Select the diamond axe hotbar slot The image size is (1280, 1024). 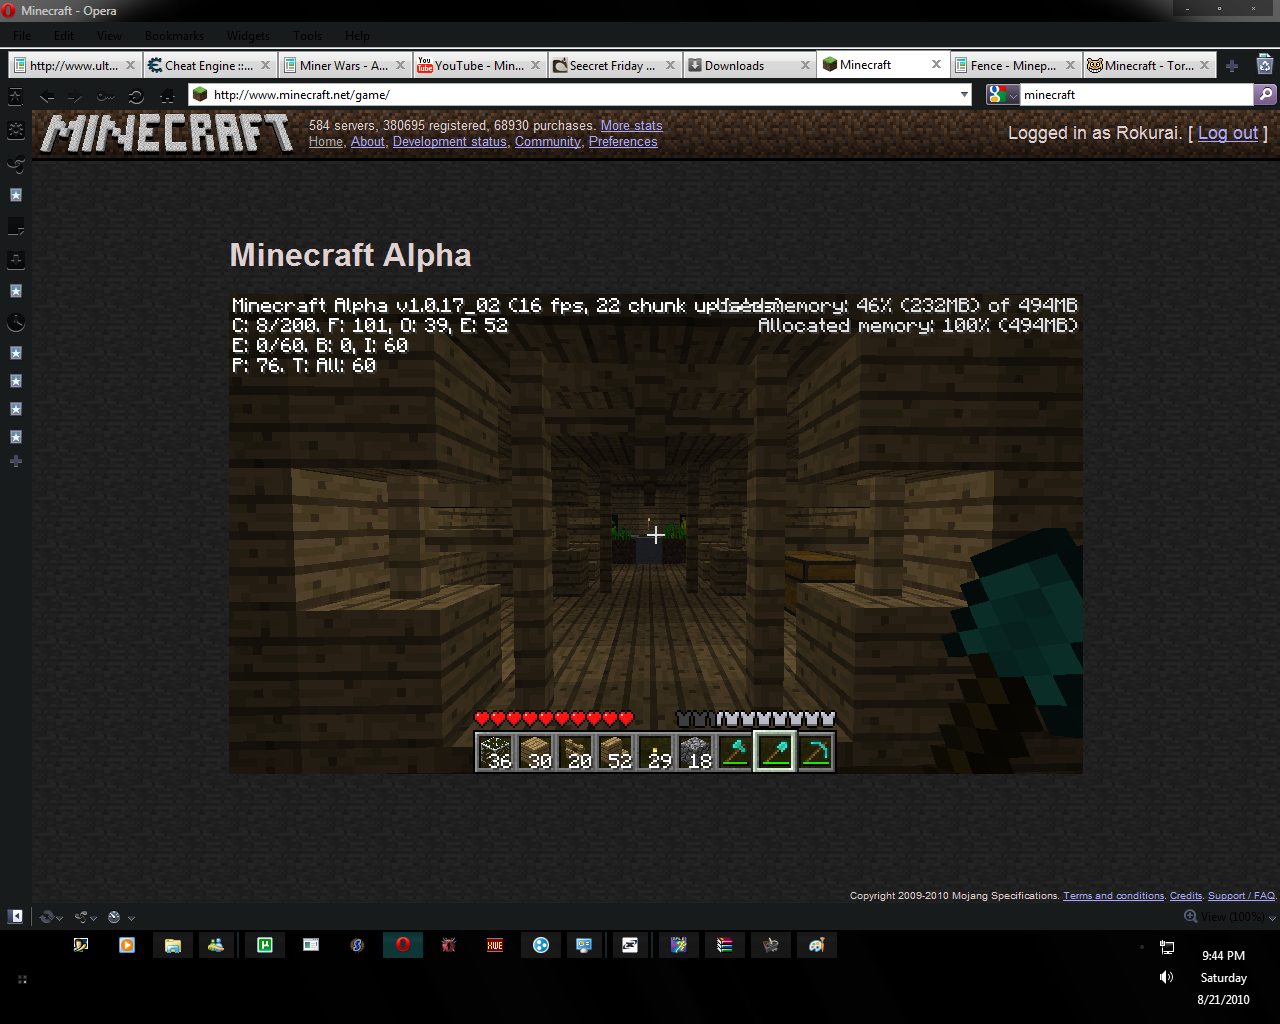pos(735,752)
